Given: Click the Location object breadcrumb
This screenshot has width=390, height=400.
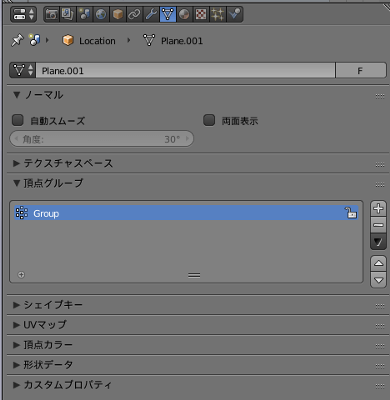Looking at the screenshot, I should click(x=89, y=41).
